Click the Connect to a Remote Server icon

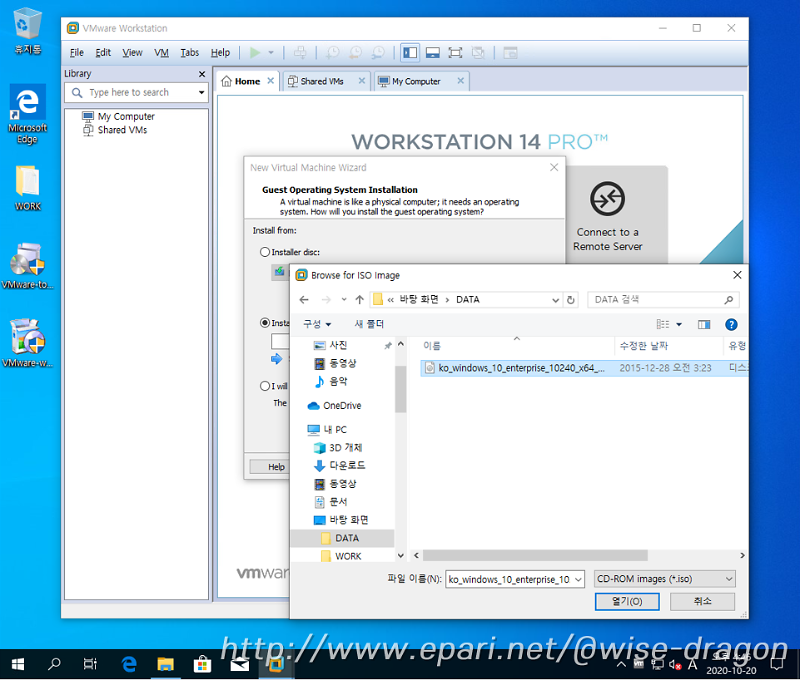pyautogui.click(x=607, y=198)
